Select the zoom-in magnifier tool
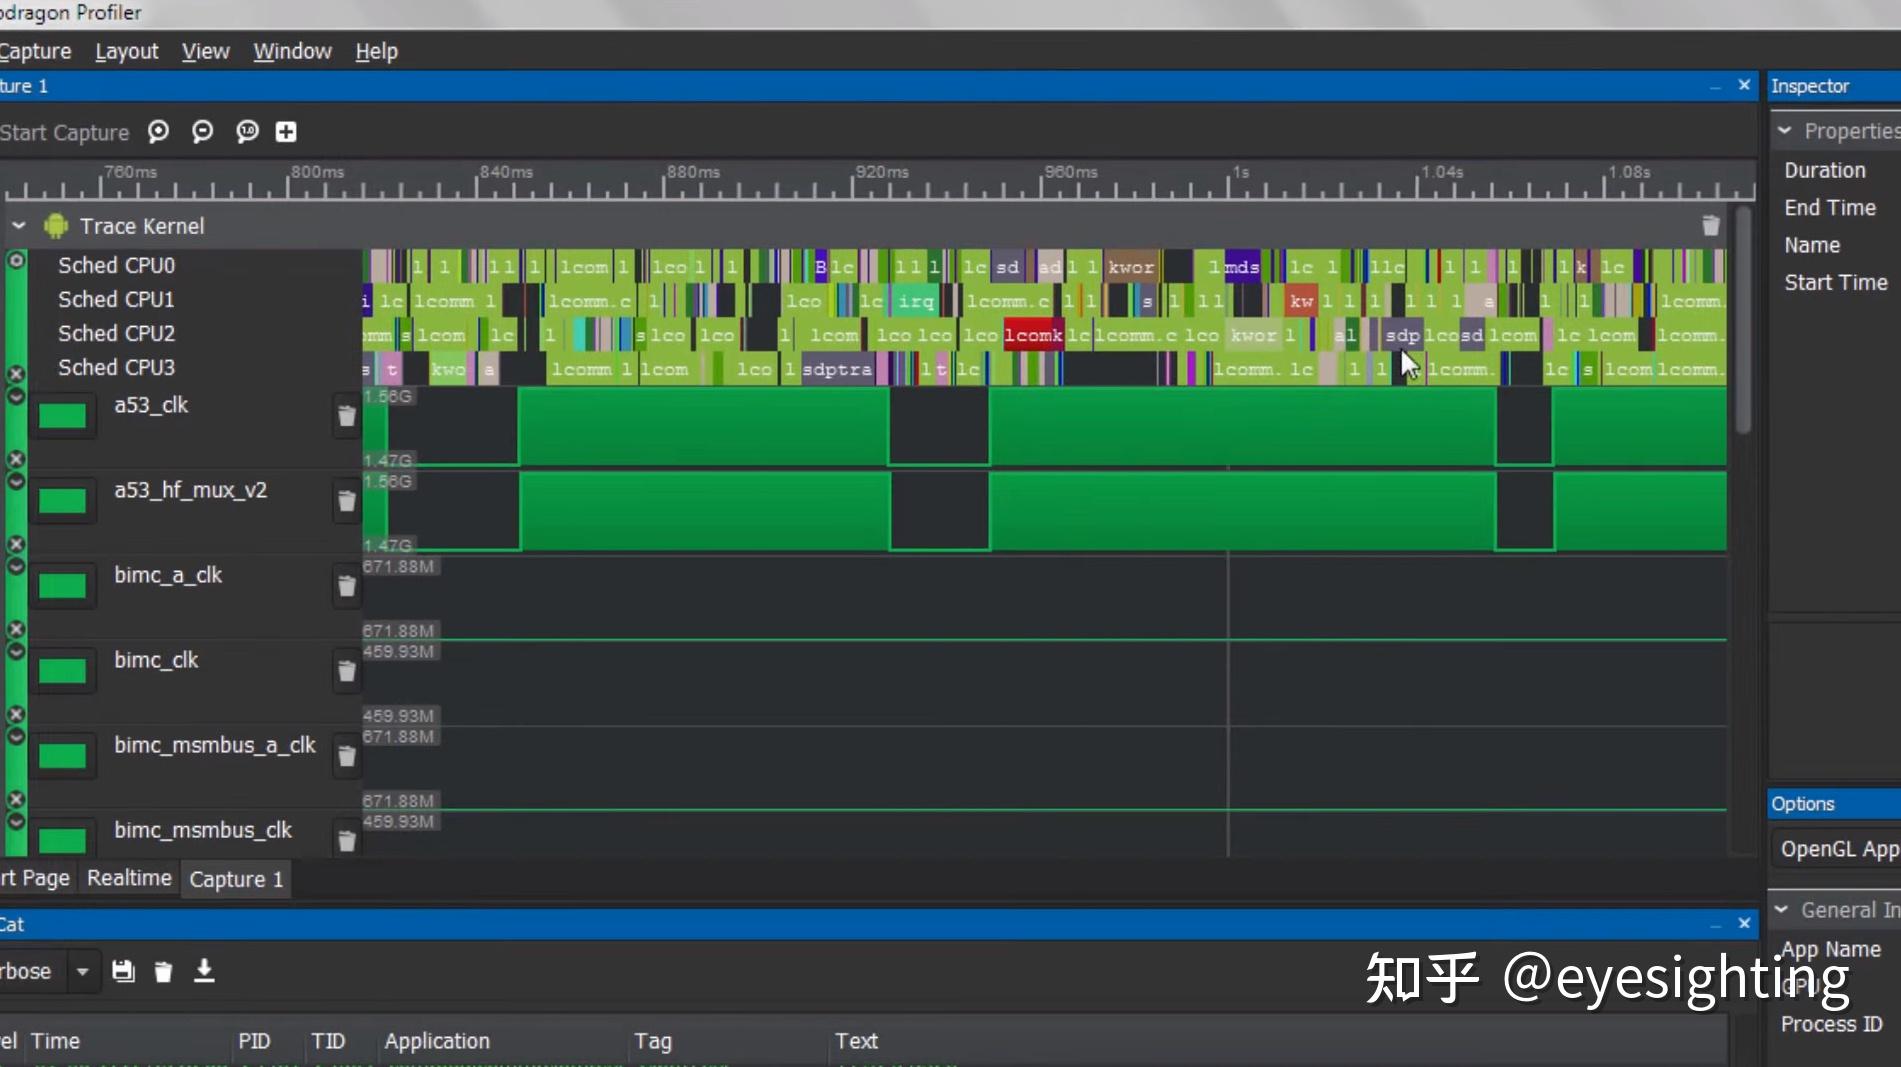This screenshot has height=1067, width=1901. click(158, 131)
